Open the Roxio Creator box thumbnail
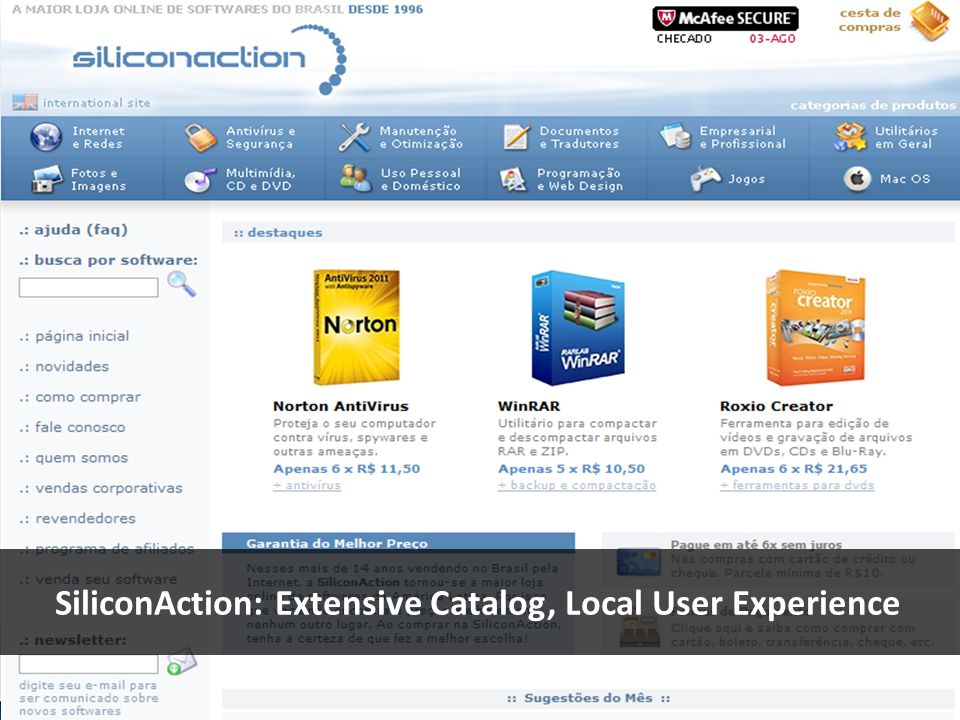Image resolution: width=960 pixels, height=720 pixels. click(816, 328)
